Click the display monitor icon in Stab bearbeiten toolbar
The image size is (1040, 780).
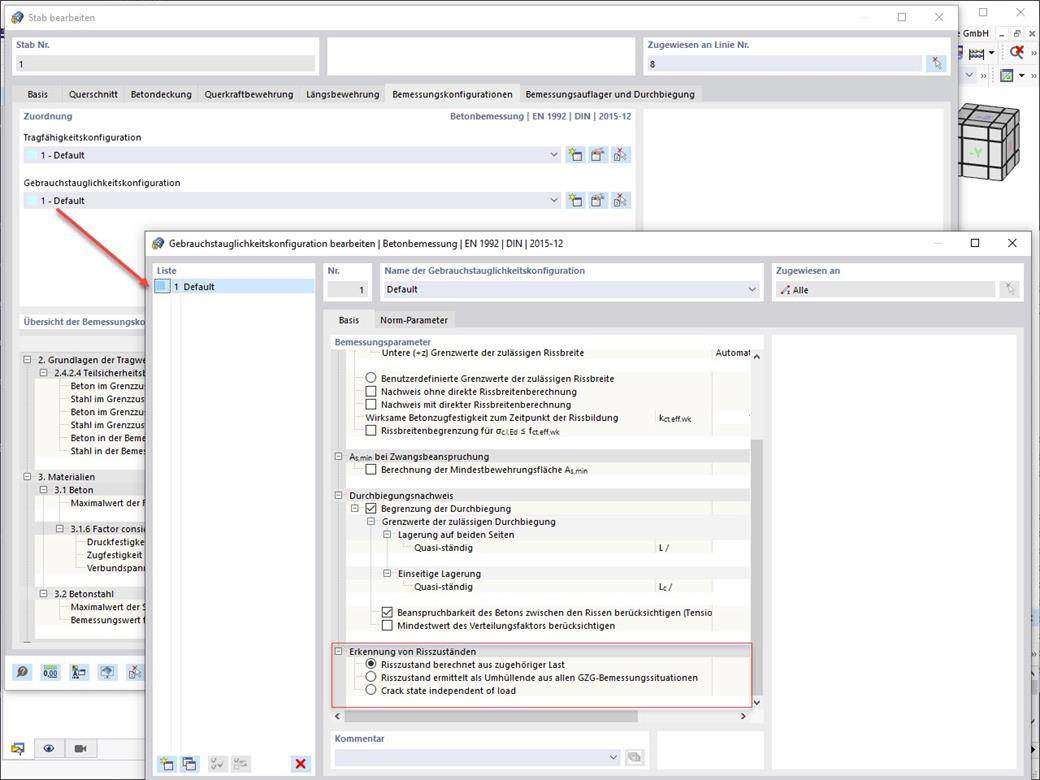tap(107, 672)
